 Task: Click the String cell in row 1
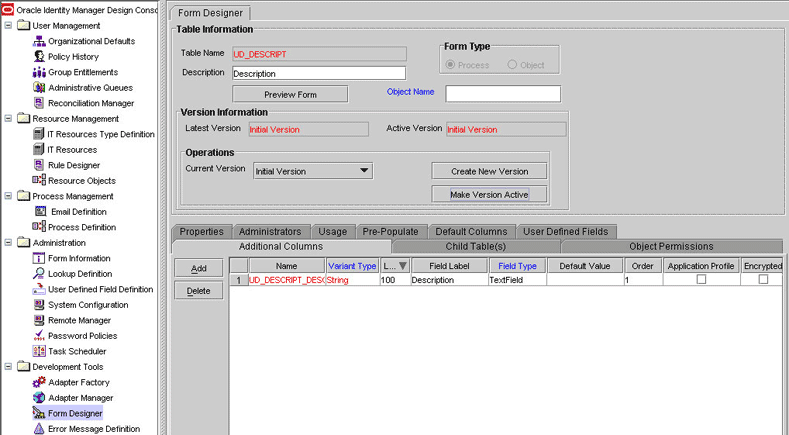pos(352,280)
